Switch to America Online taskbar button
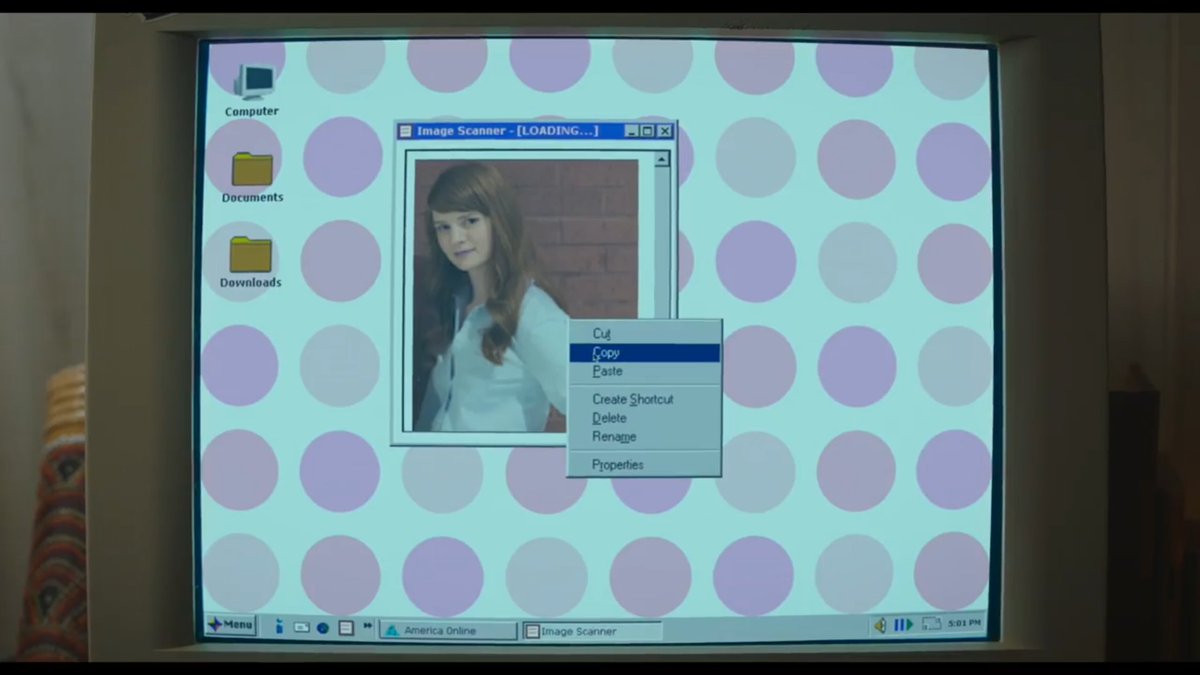 click(x=448, y=631)
